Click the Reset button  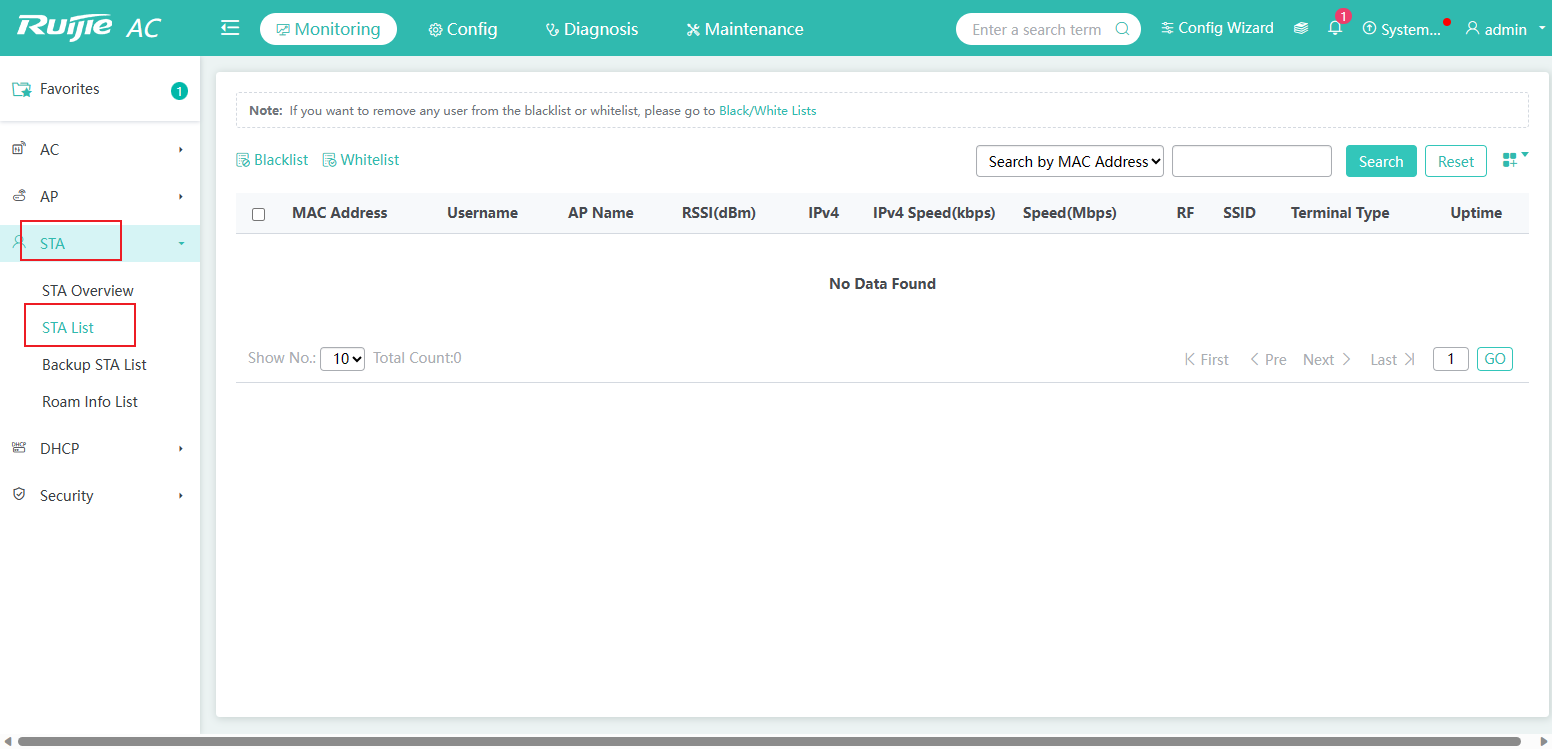click(x=1456, y=161)
